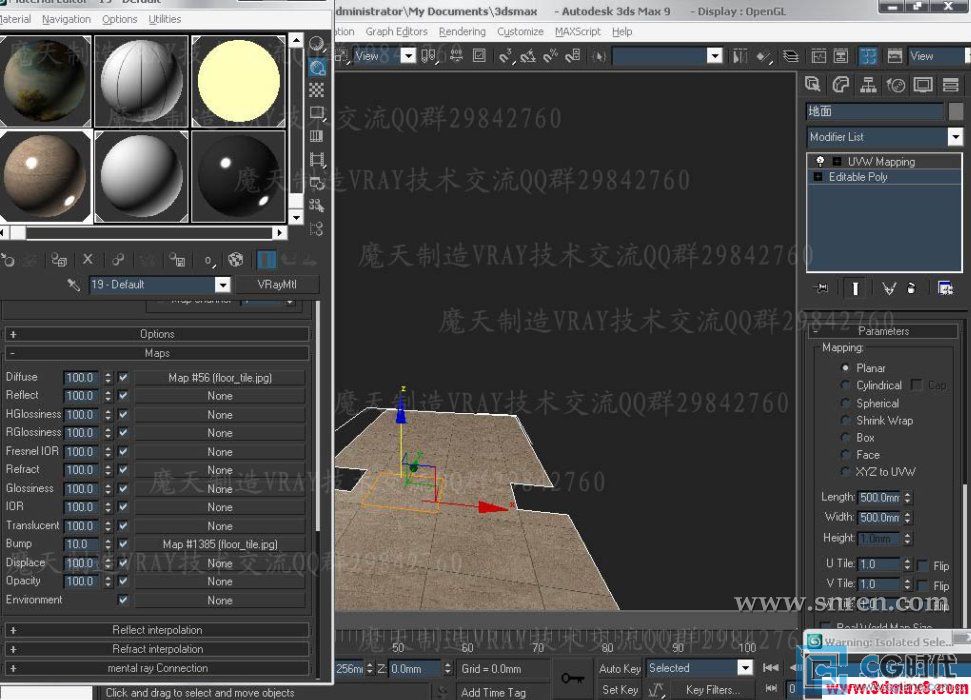The height and width of the screenshot is (700, 971).
Task: Collapse the Parameters rollout
Action: coord(884,331)
